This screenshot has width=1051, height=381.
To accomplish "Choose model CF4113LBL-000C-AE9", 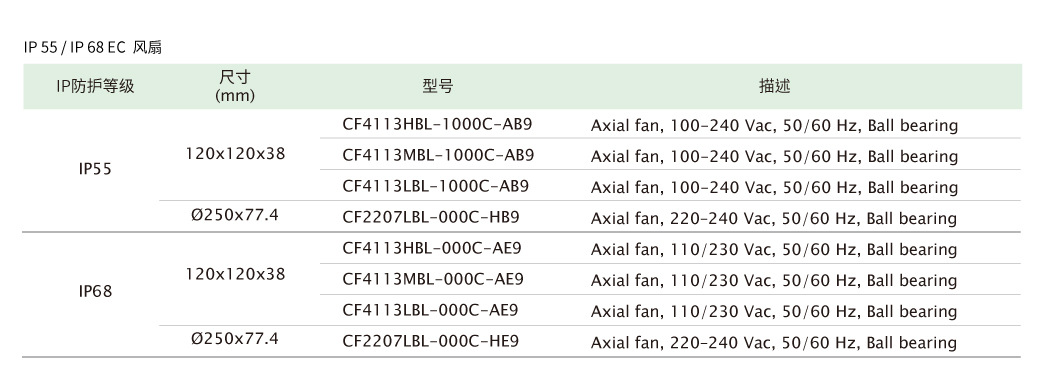I will click(430, 310).
